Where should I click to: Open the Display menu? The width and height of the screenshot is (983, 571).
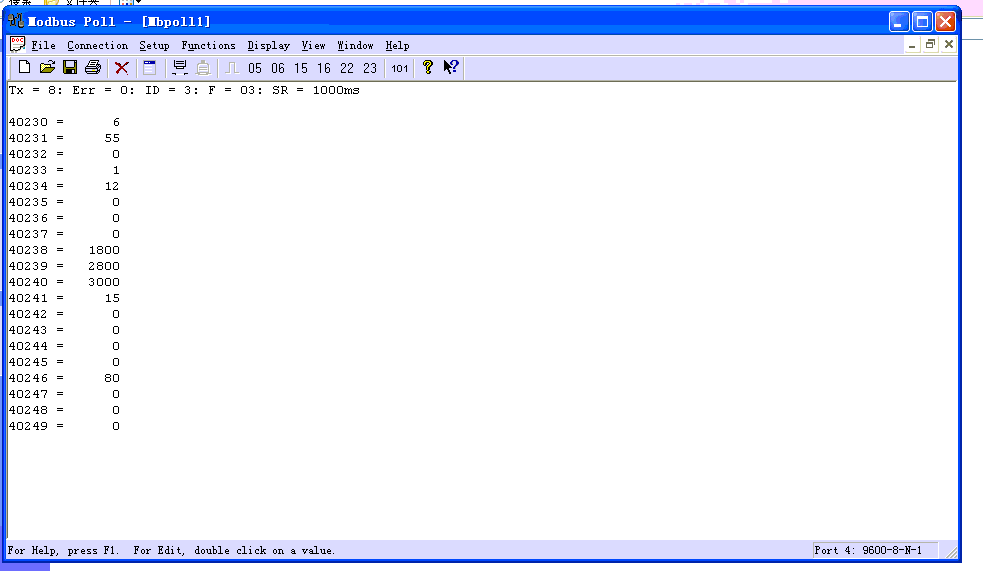pyautogui.click(x=268, y=45)
